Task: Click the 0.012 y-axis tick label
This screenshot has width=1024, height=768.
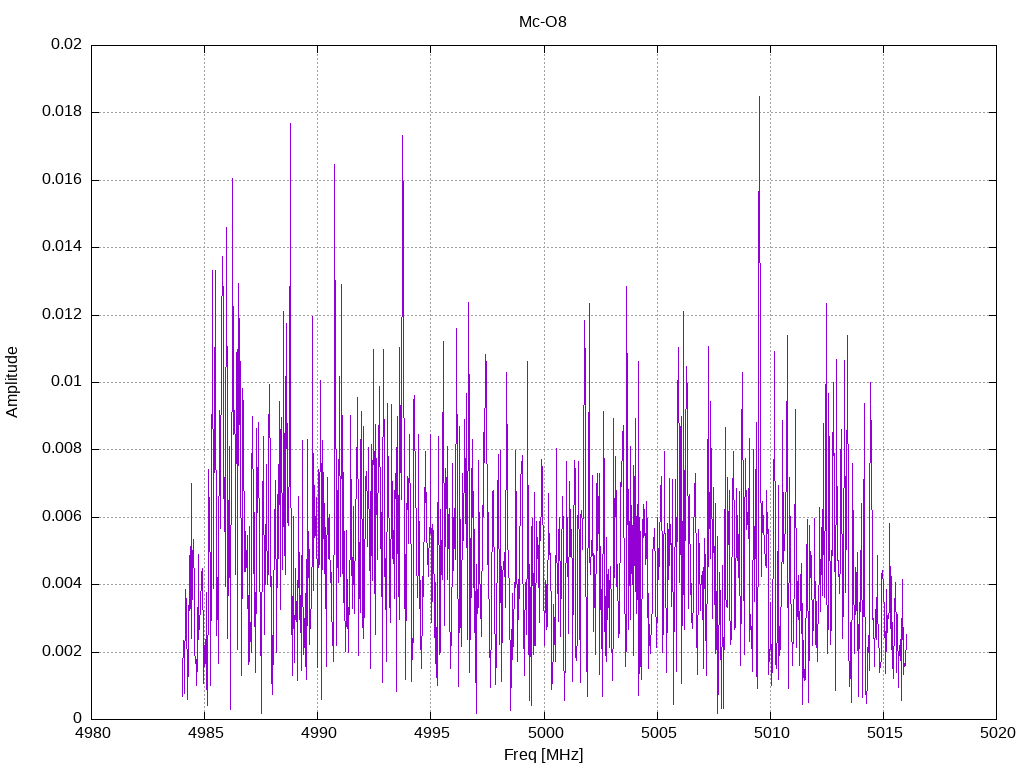Action: coord(62,314)
